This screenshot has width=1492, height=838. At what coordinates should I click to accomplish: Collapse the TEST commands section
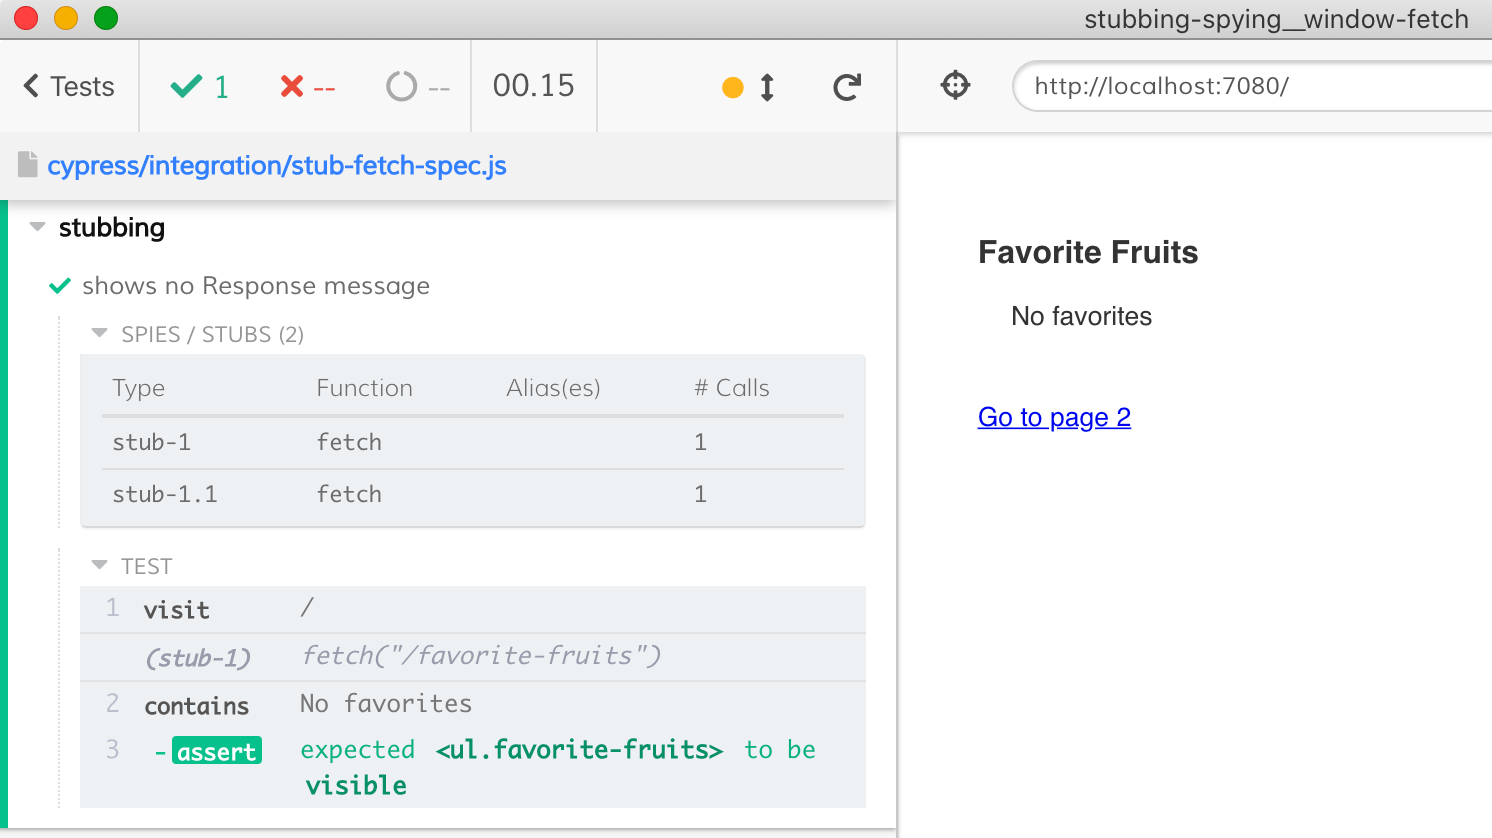(x=99, y=566)
